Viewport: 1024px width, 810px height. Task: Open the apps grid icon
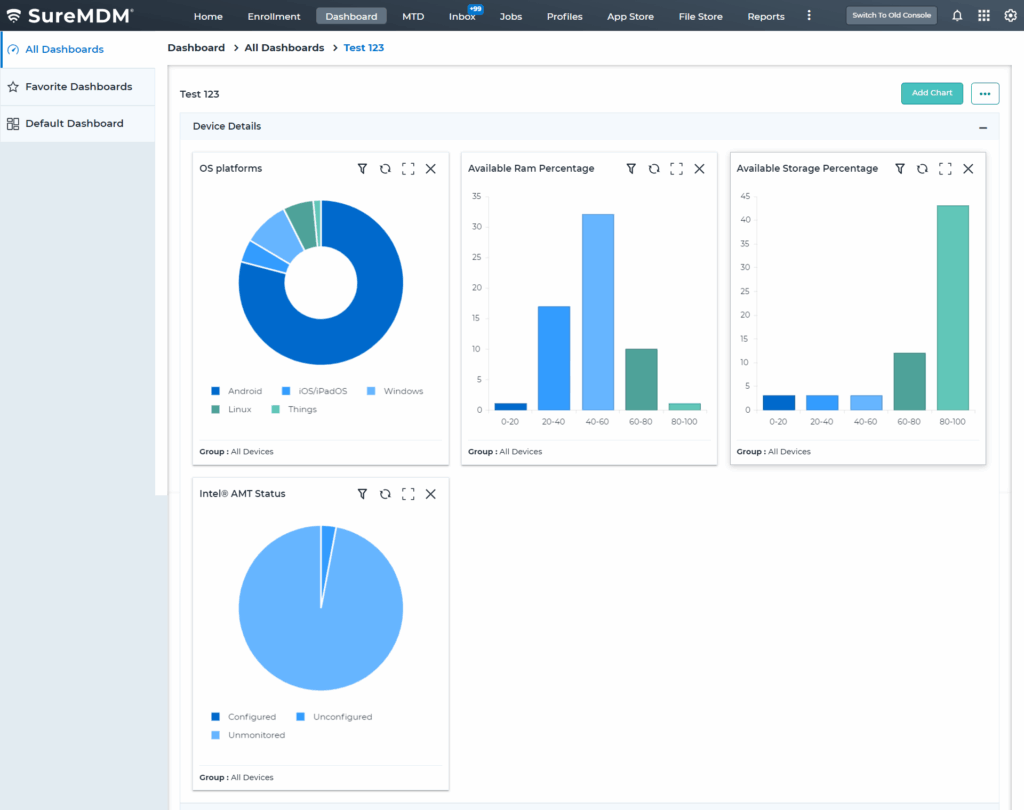[984, 15]
